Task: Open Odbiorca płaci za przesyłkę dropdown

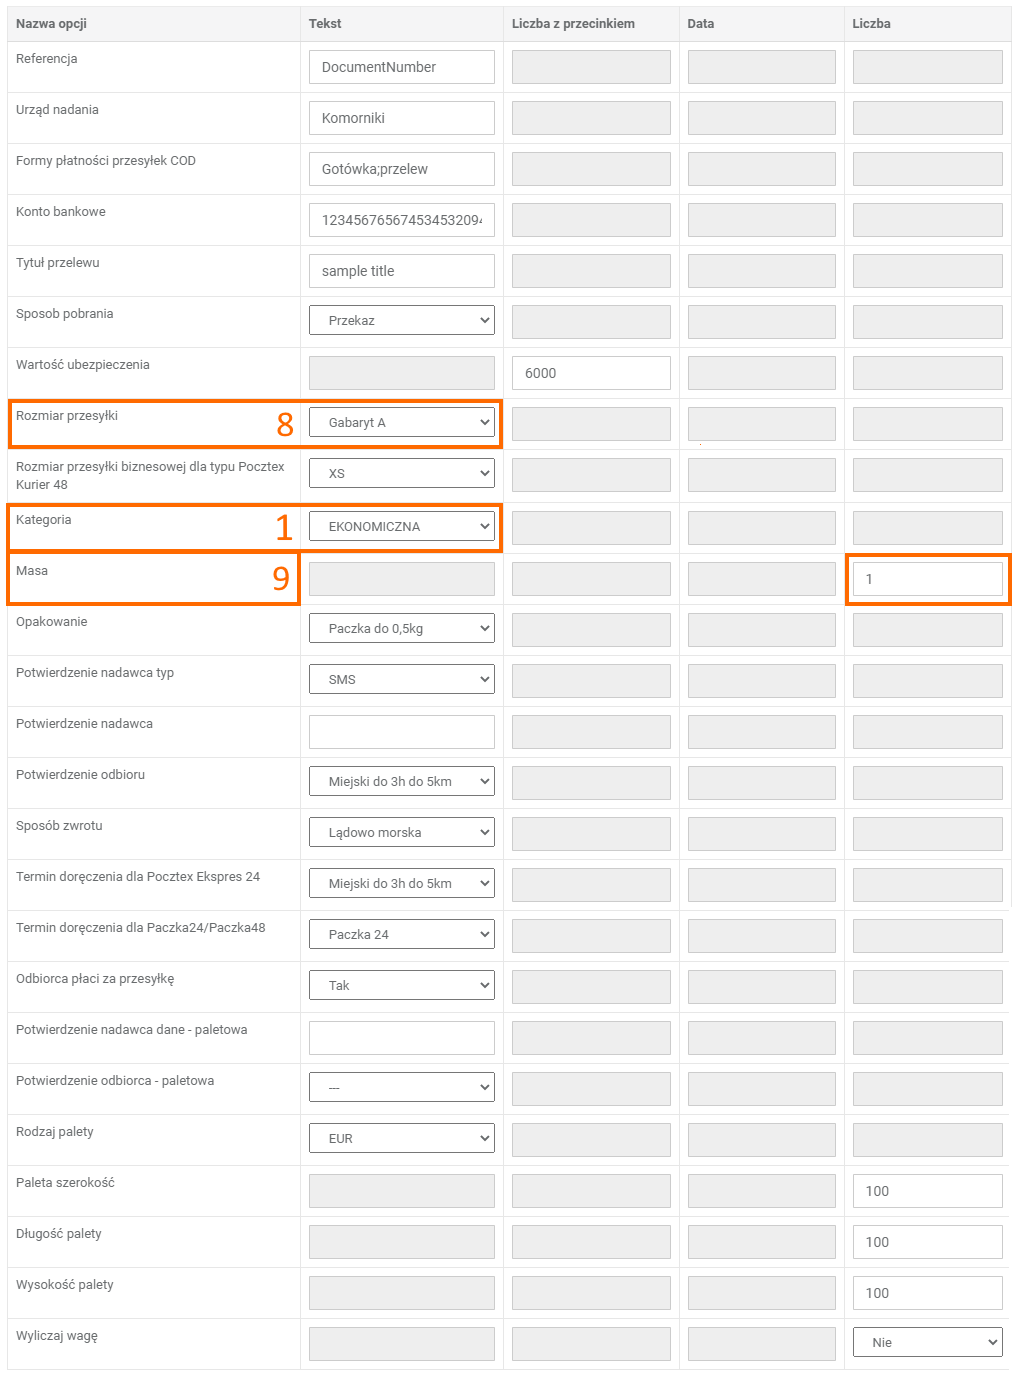Action: click(401, 986)
